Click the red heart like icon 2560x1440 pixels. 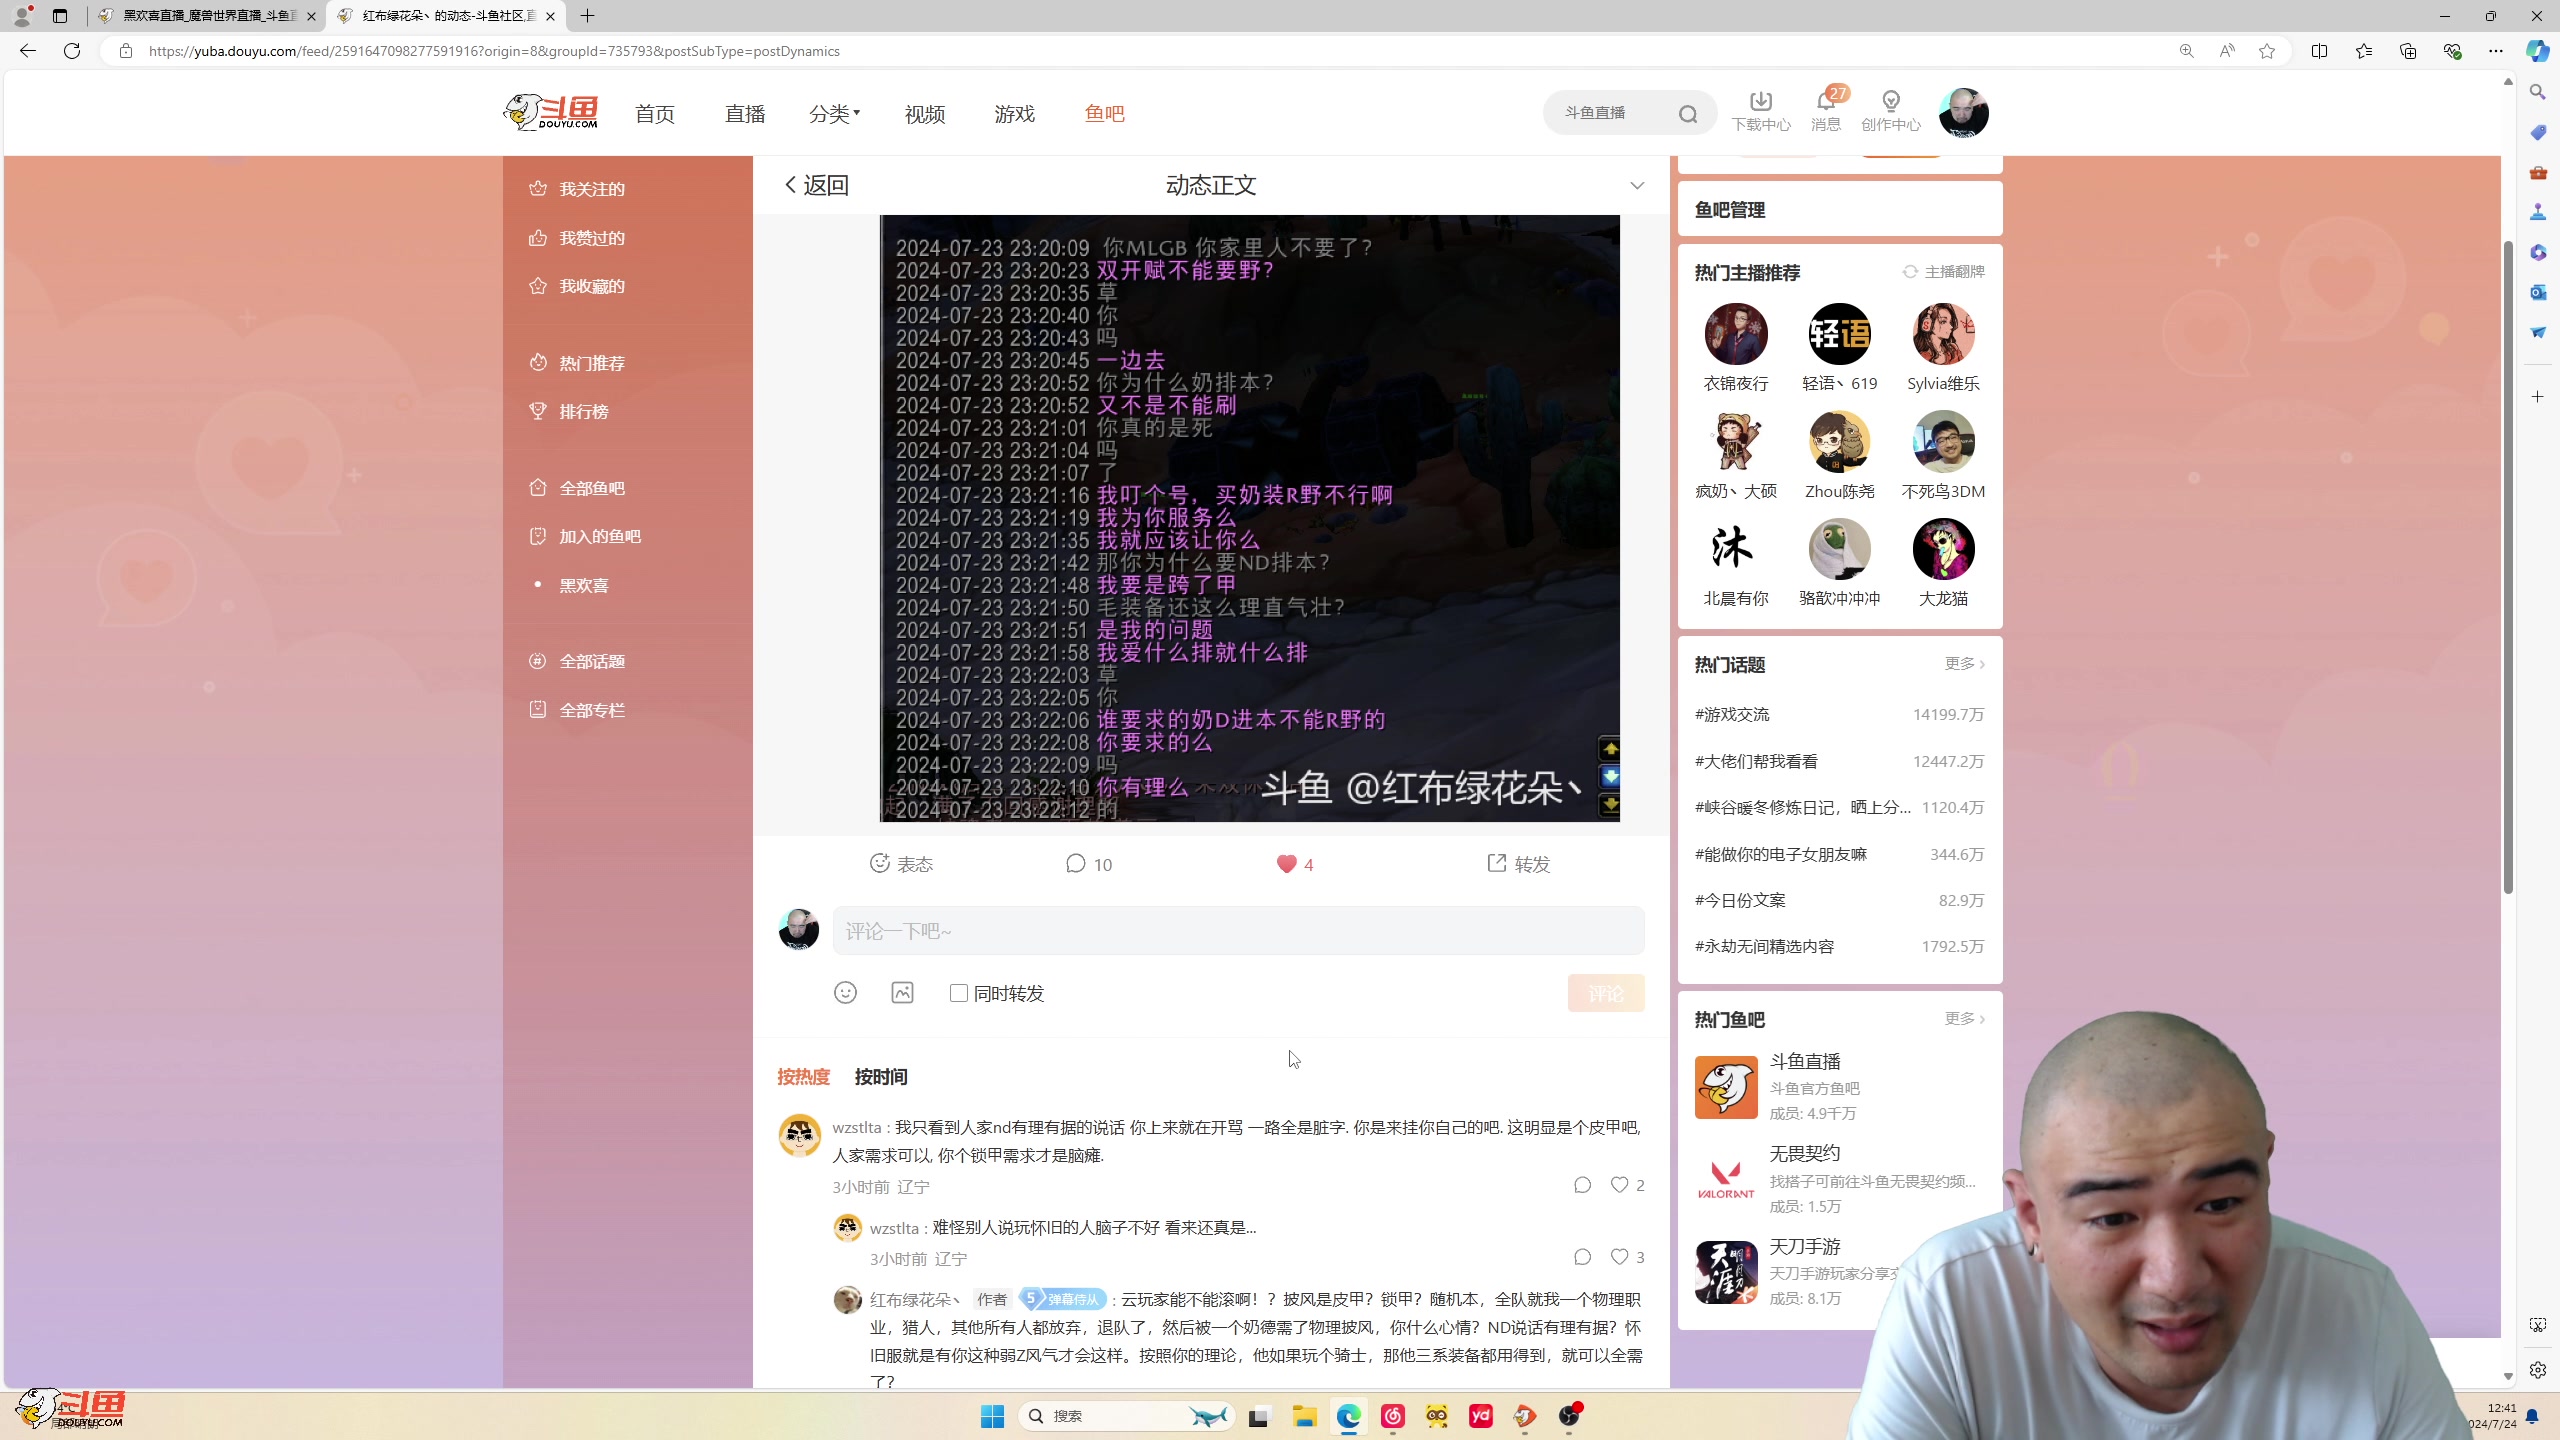[x=1286, y=864]
